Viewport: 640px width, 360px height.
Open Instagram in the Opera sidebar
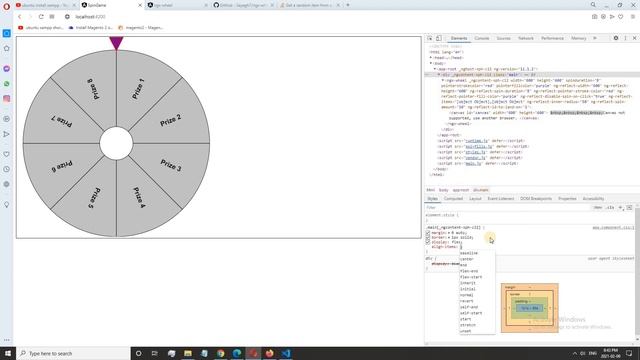pos(7,99)
